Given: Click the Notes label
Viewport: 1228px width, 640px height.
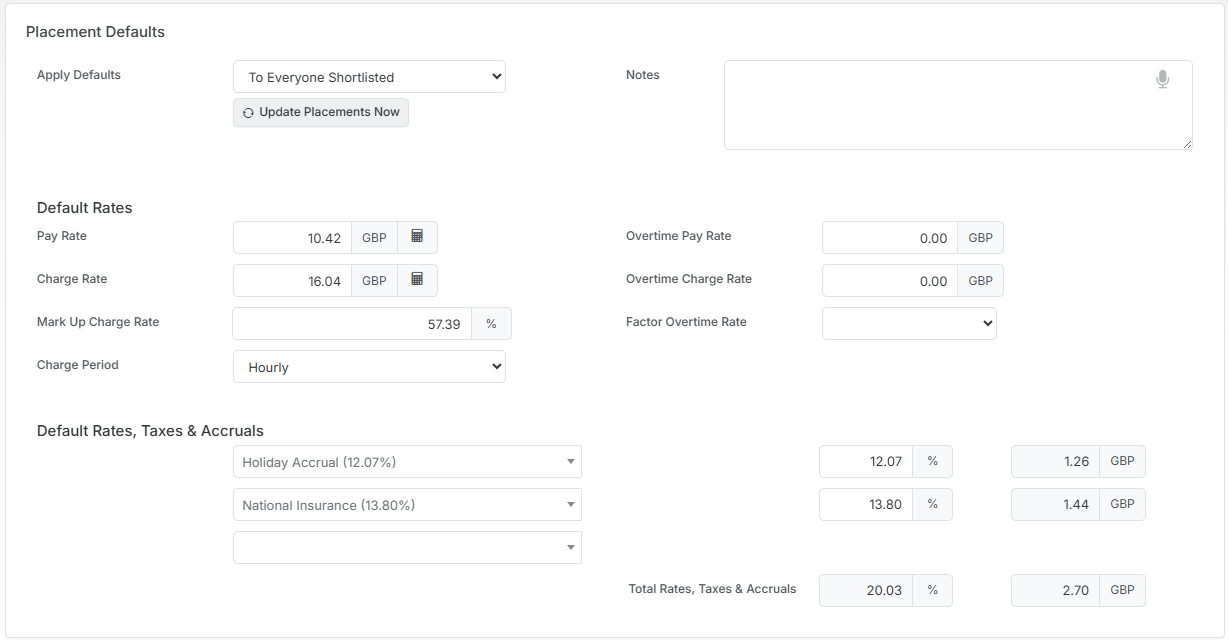Looking at the screenshot, I should (x=643, y=75).
